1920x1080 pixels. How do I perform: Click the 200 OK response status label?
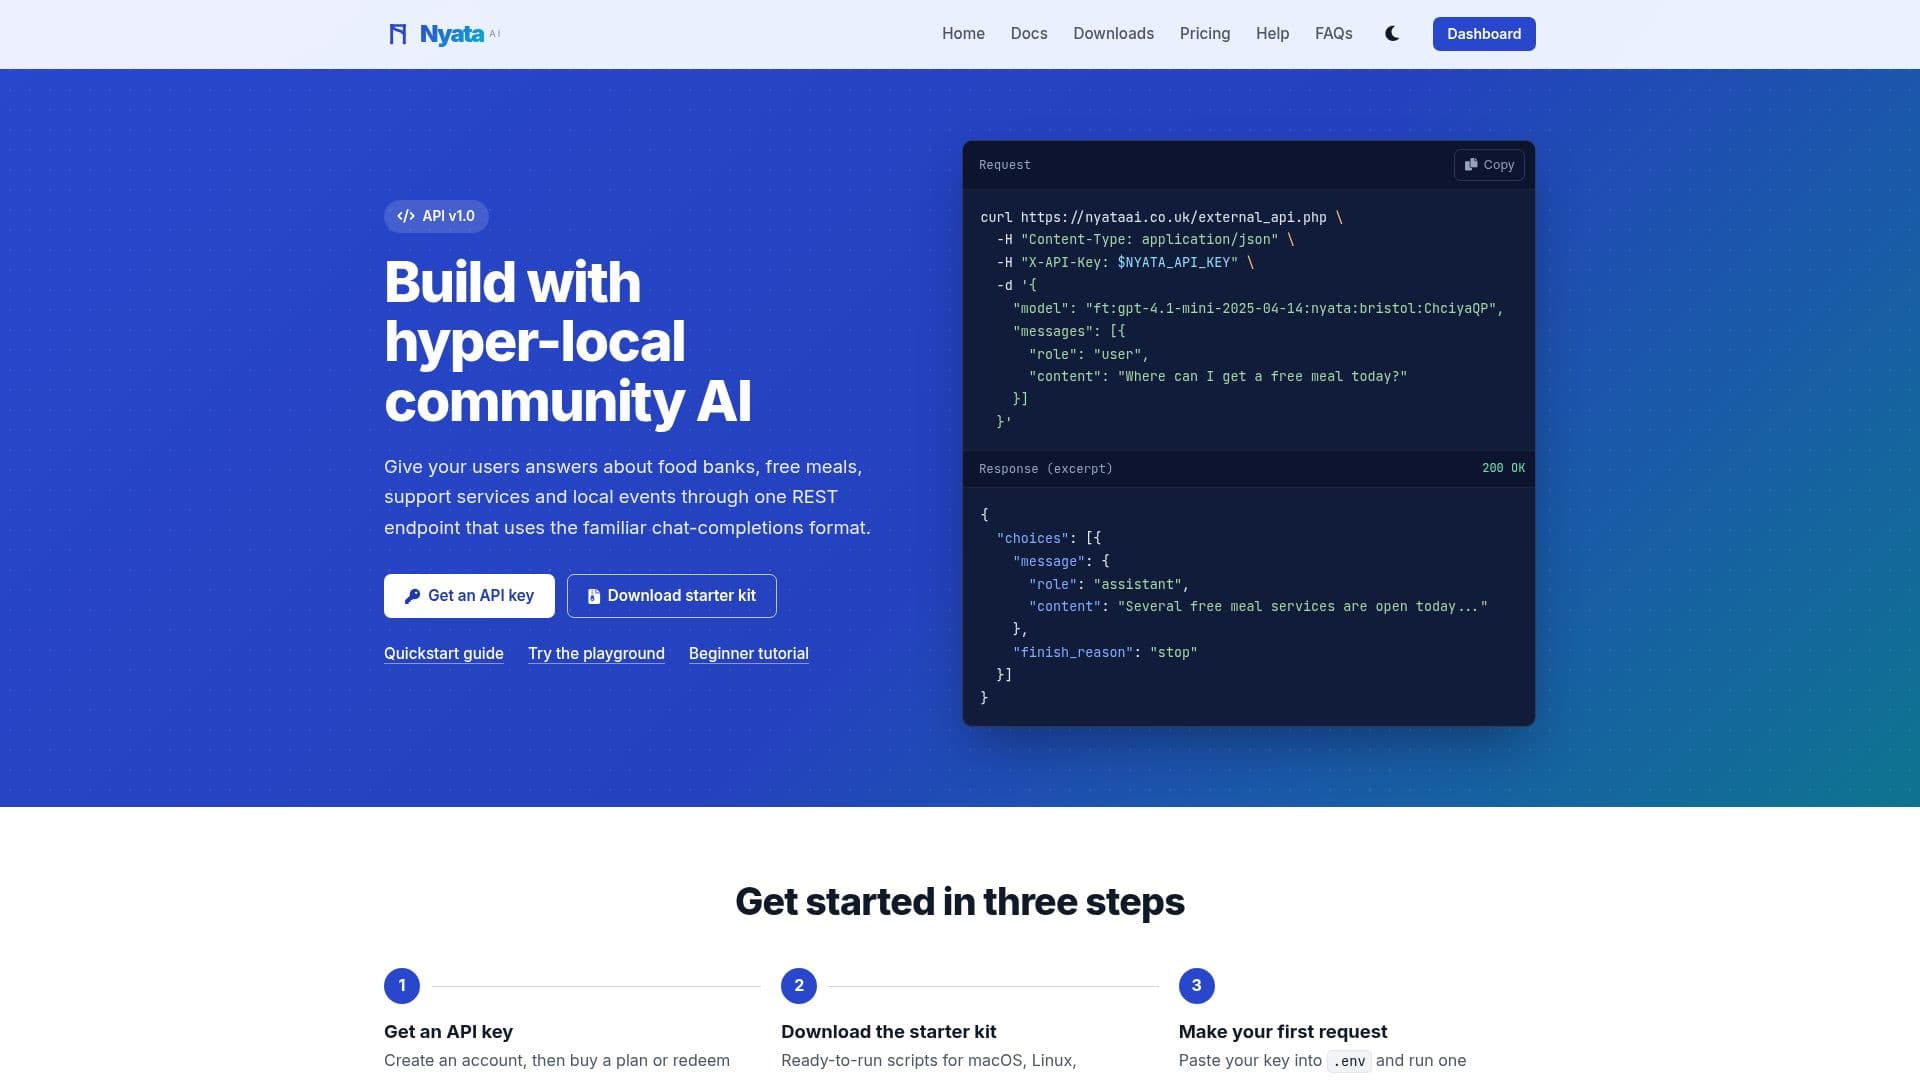coord(1503,468)
